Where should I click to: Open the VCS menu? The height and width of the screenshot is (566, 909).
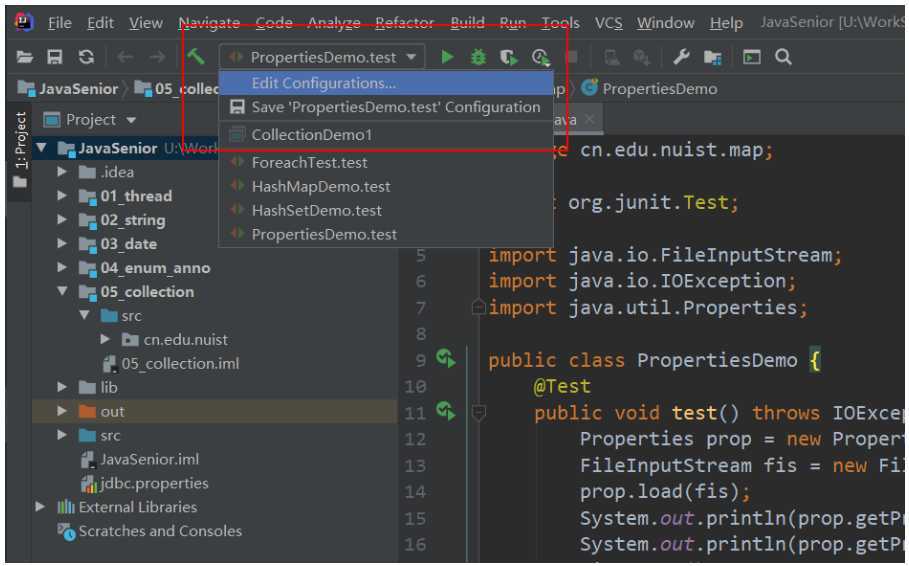tap(609, 23)
